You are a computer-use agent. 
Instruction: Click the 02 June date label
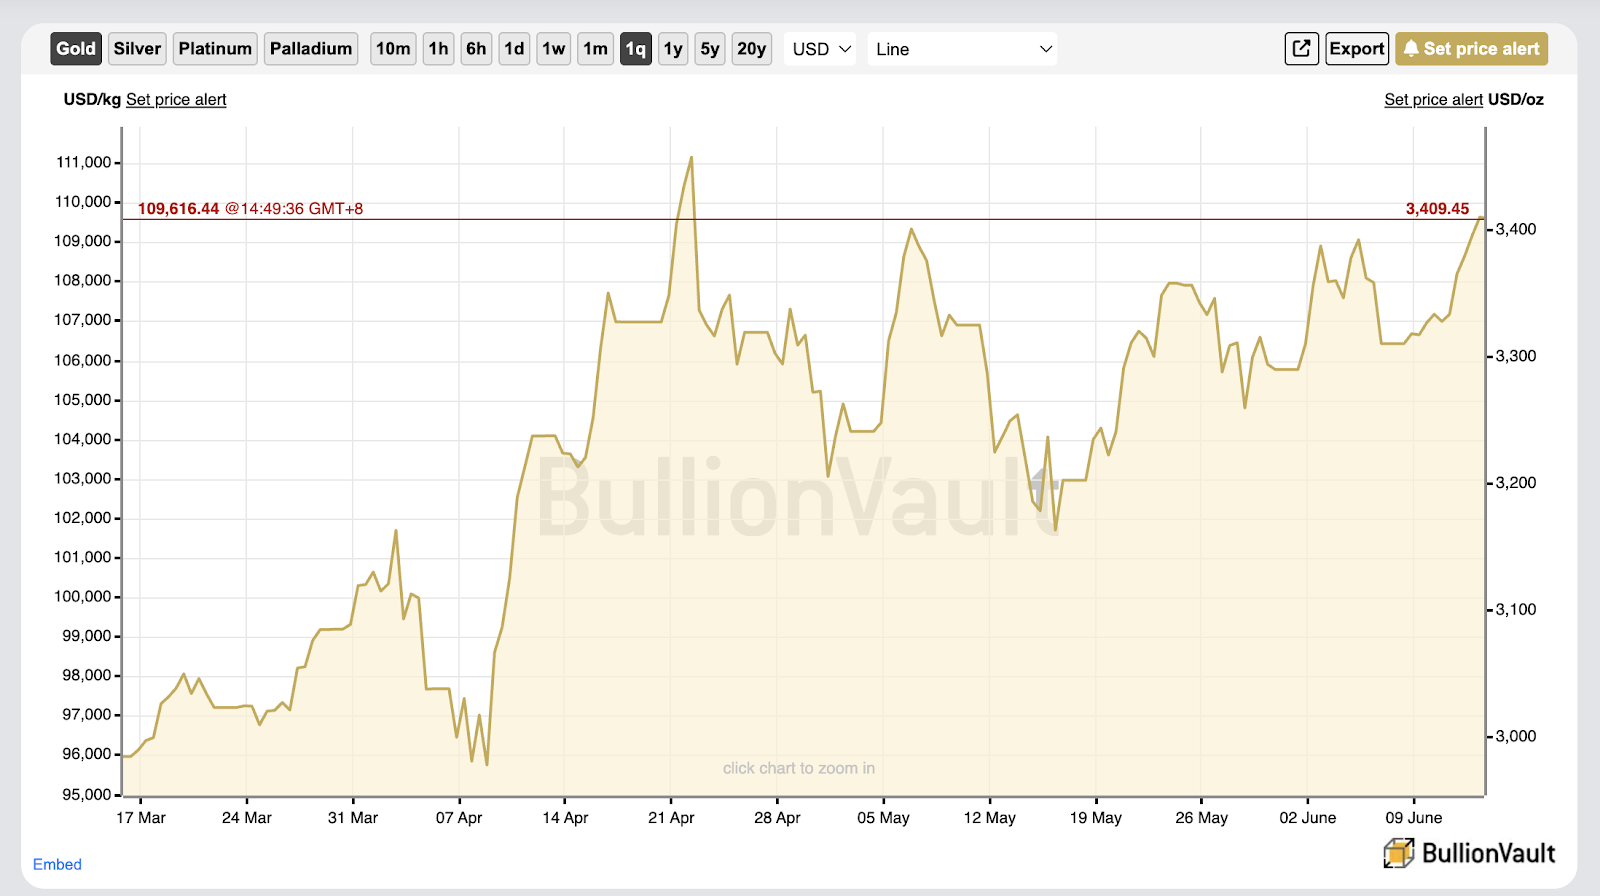click(1308, 818)
